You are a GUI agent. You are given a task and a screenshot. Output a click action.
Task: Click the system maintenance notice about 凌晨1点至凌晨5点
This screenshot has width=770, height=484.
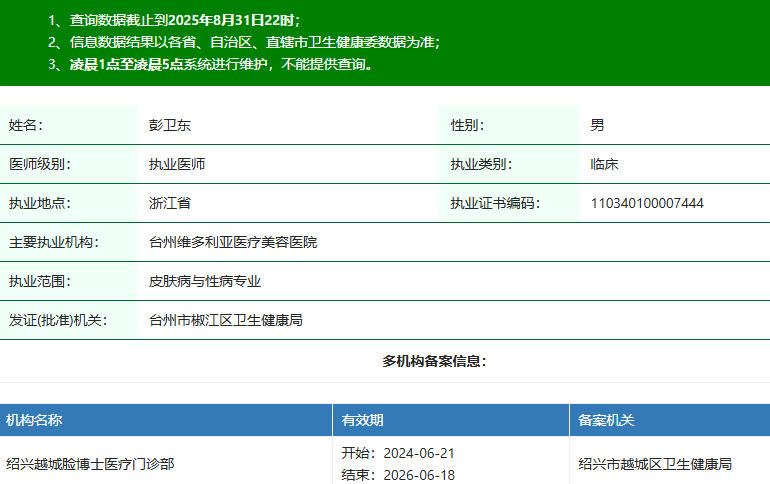pos(214,64)
